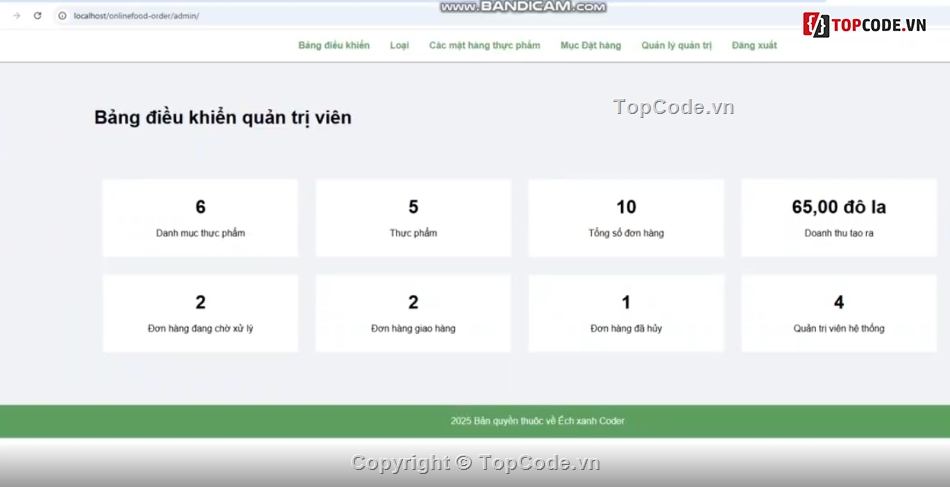
Task: Click the count 6 above Danh mục thực phẩm
Action: click(201, 207)
